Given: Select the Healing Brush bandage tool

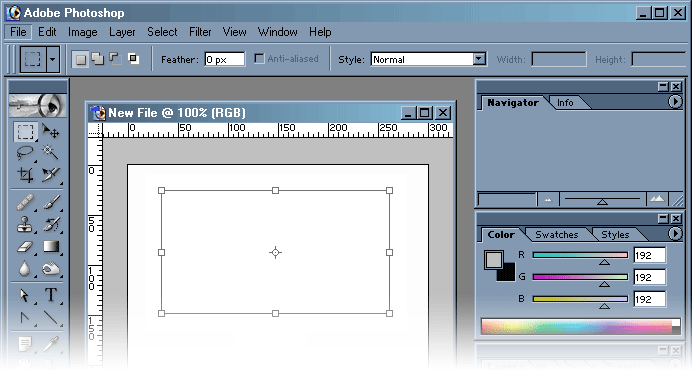Looking at the screenshot, I should [x=25, y=202].
